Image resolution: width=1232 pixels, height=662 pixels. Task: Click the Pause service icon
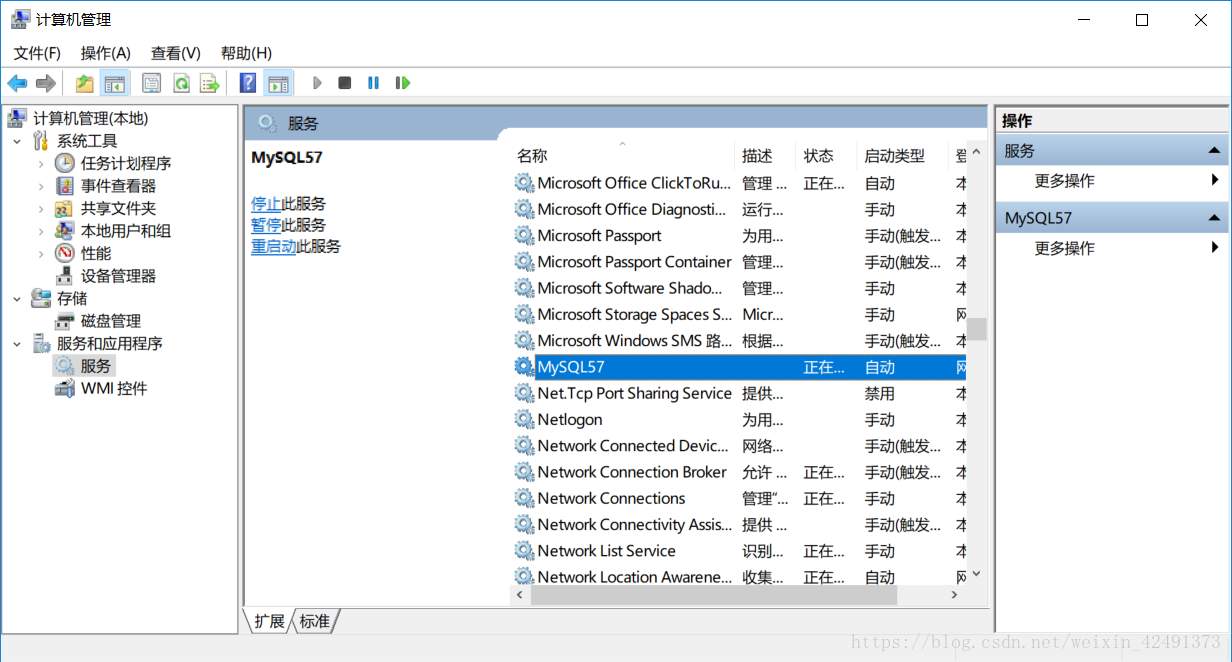373,83
